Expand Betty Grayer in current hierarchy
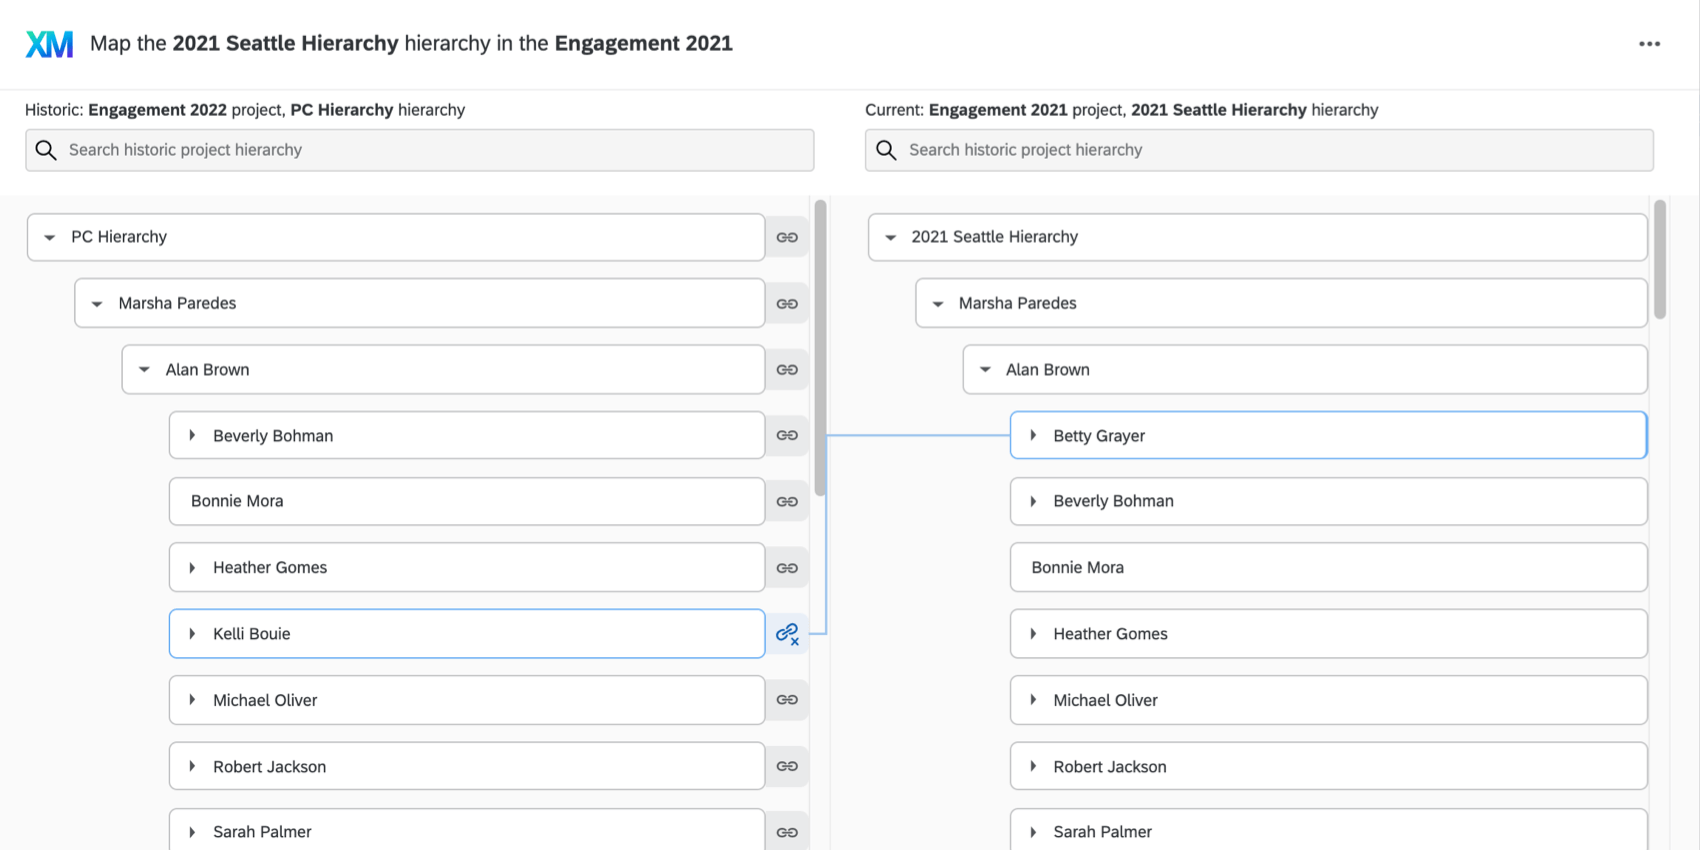The width and height of the screenshot is (1700, 850). [1033, 436]
